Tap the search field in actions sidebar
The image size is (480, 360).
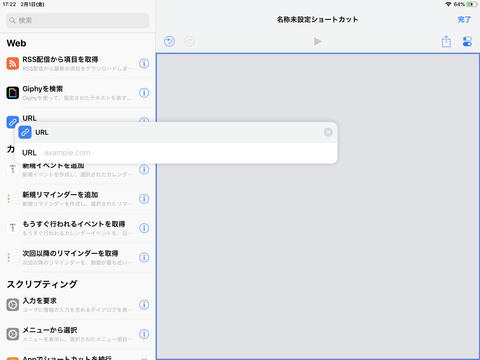pyautogui.click(x=77, y=21)
